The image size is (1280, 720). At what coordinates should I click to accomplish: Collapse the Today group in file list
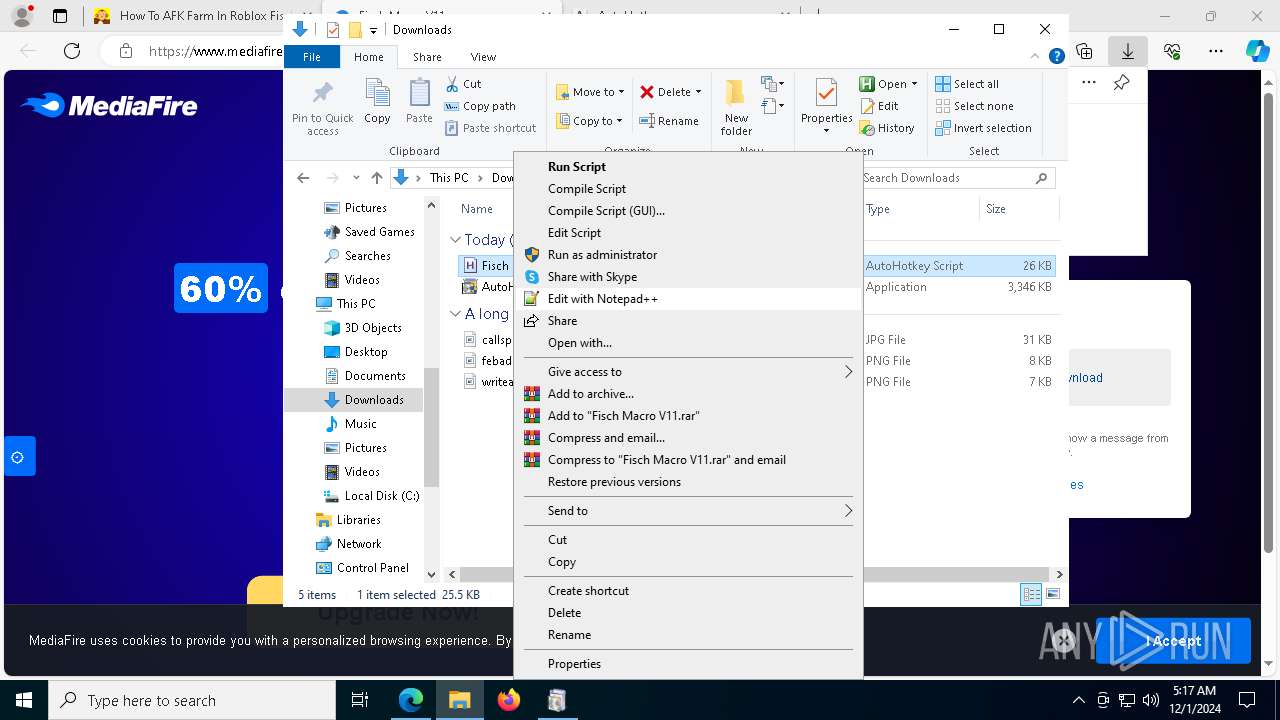455,240
